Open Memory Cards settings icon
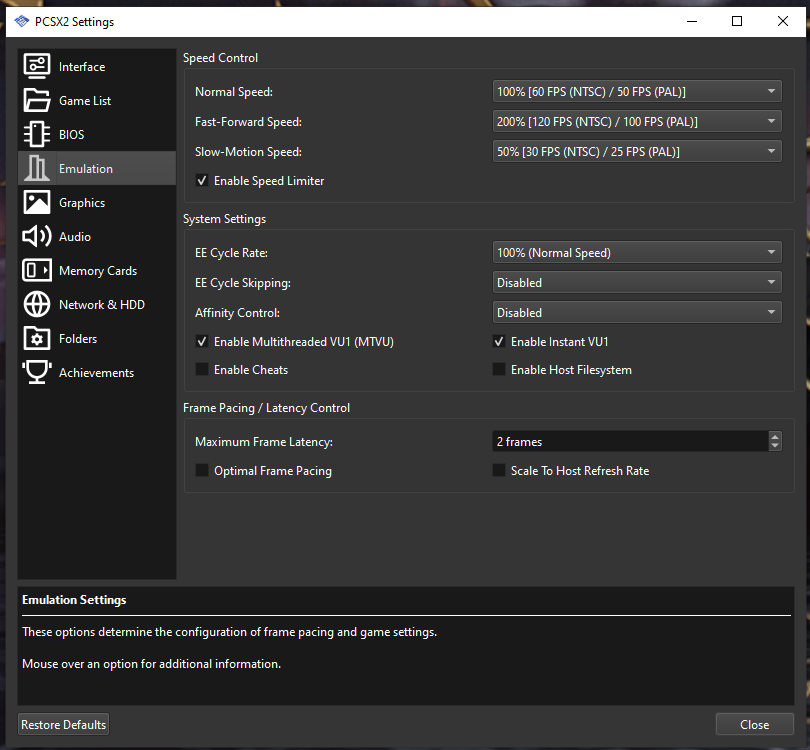This screenshot has height=750, width=810. pyautogui.click(x=37, y=270)
